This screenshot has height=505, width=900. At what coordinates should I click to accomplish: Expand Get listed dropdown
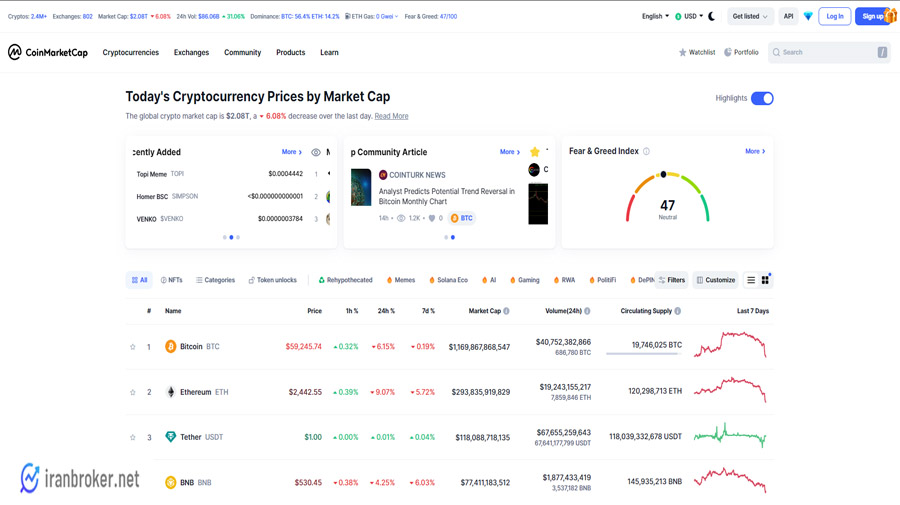[x=750, y=16]
